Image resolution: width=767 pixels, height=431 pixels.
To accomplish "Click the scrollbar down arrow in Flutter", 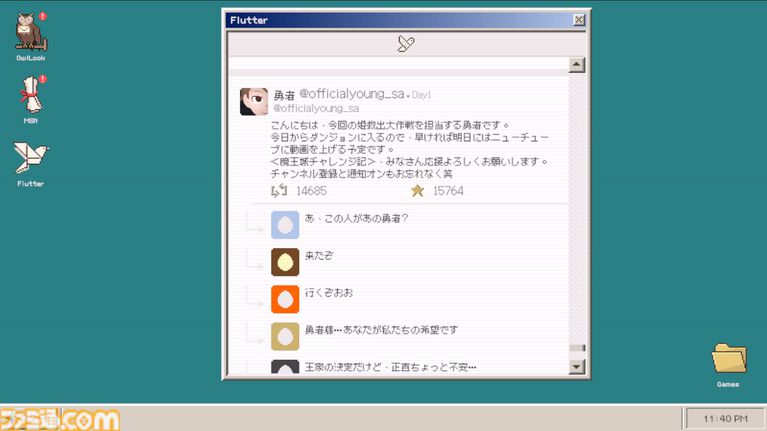I will (576, 367).
